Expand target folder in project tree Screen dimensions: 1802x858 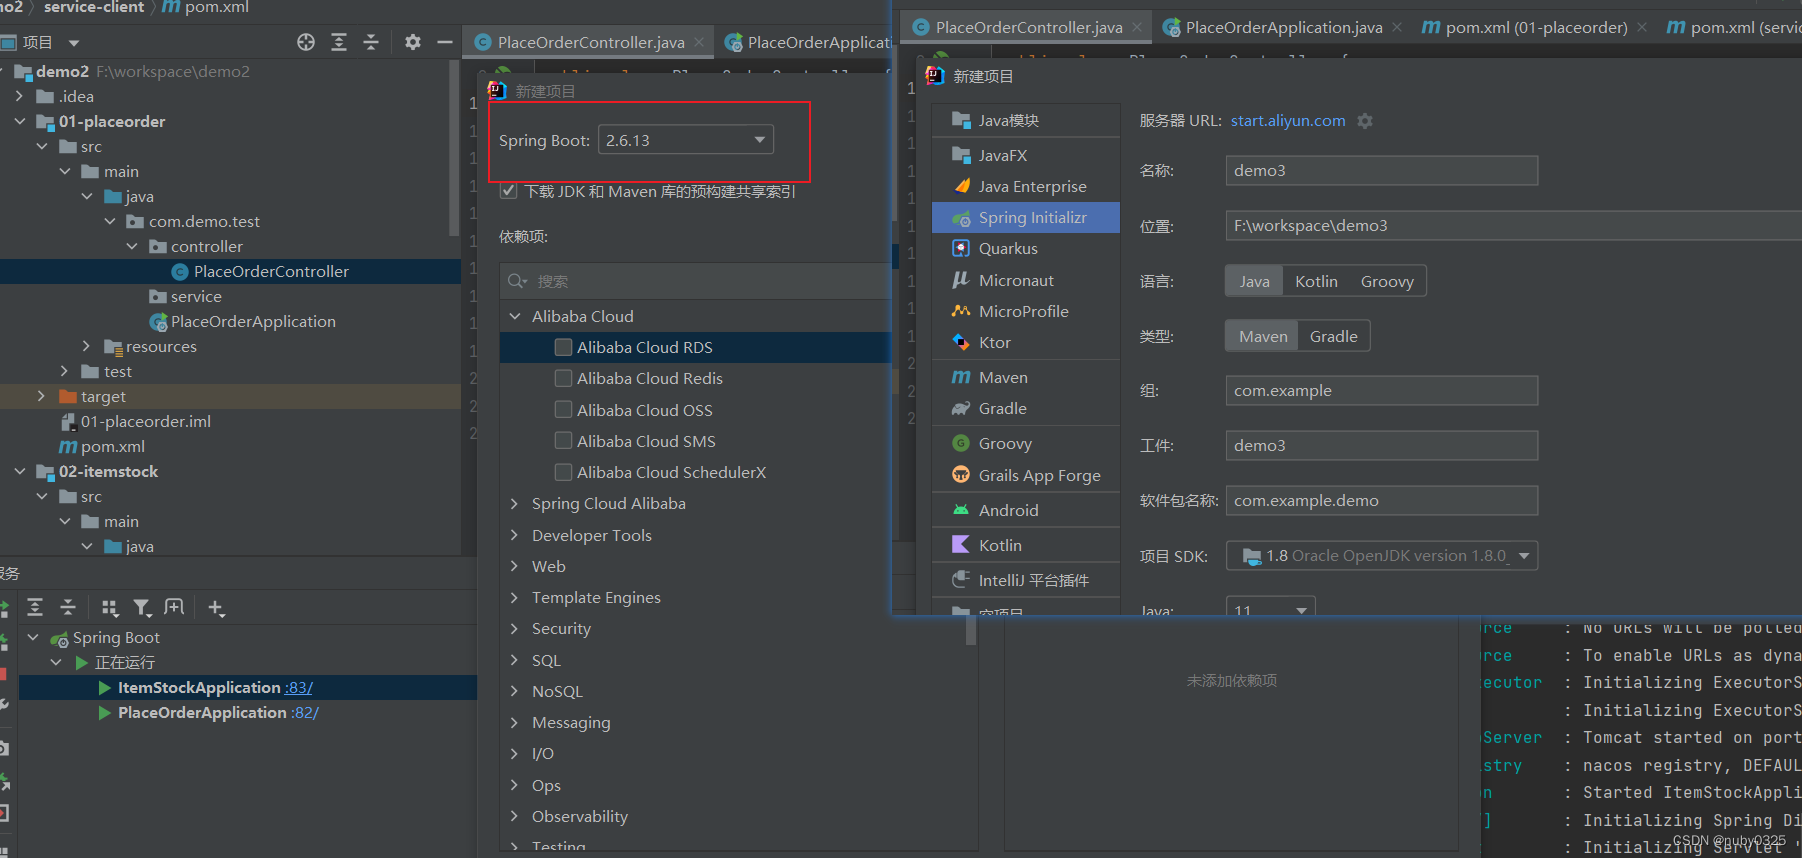(x=41, y=396)
